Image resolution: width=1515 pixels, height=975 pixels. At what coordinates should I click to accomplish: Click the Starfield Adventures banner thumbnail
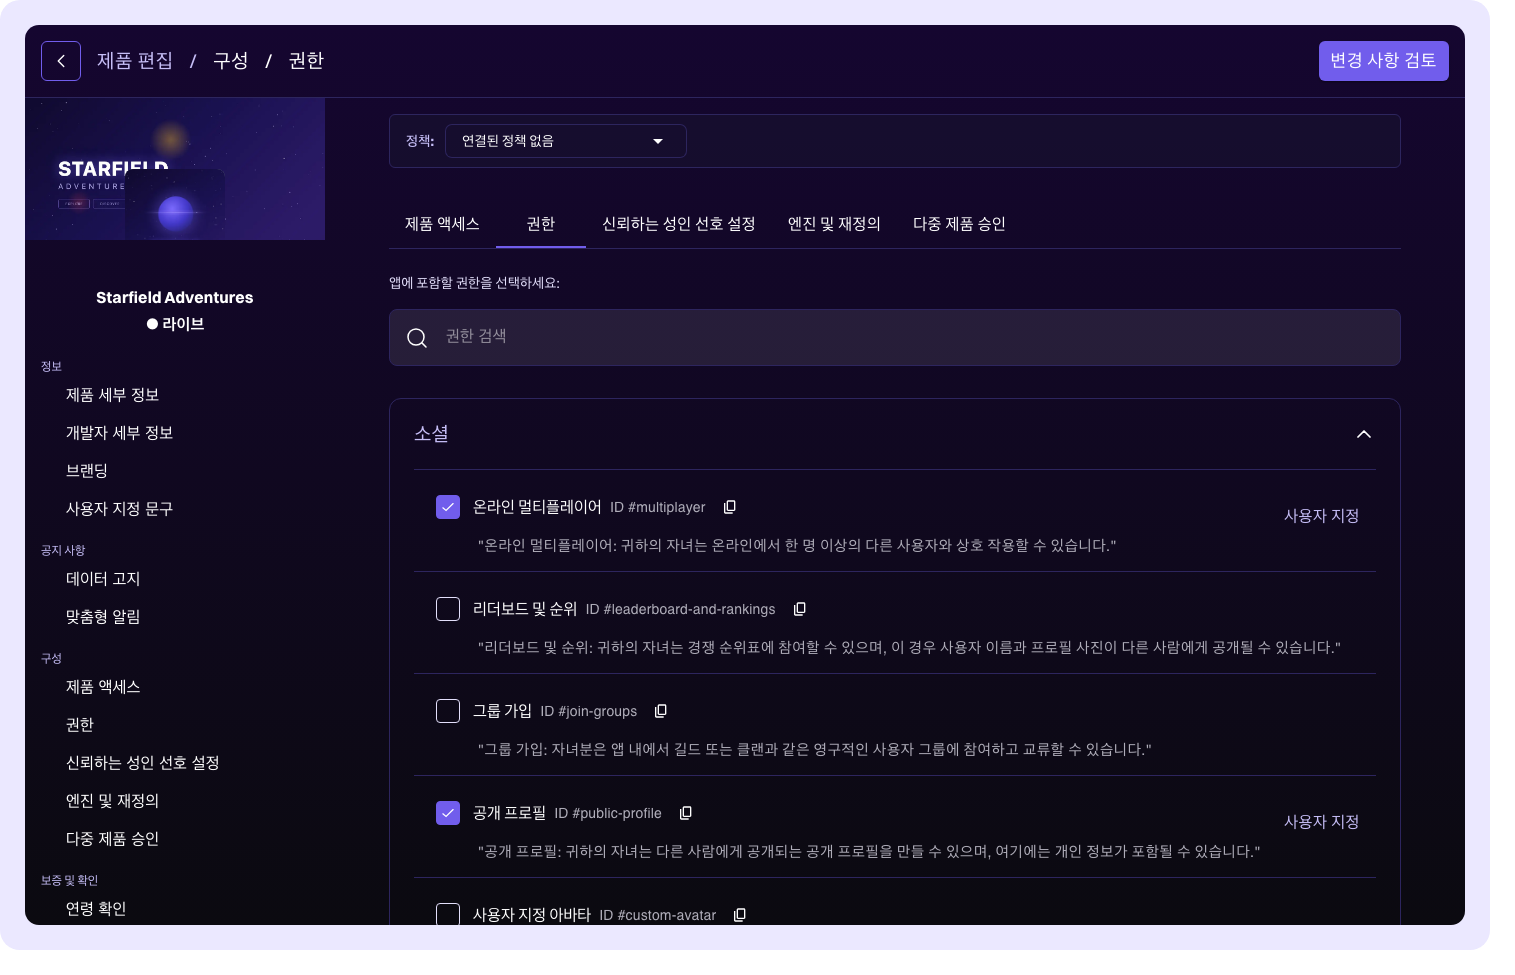click(175, 169)
